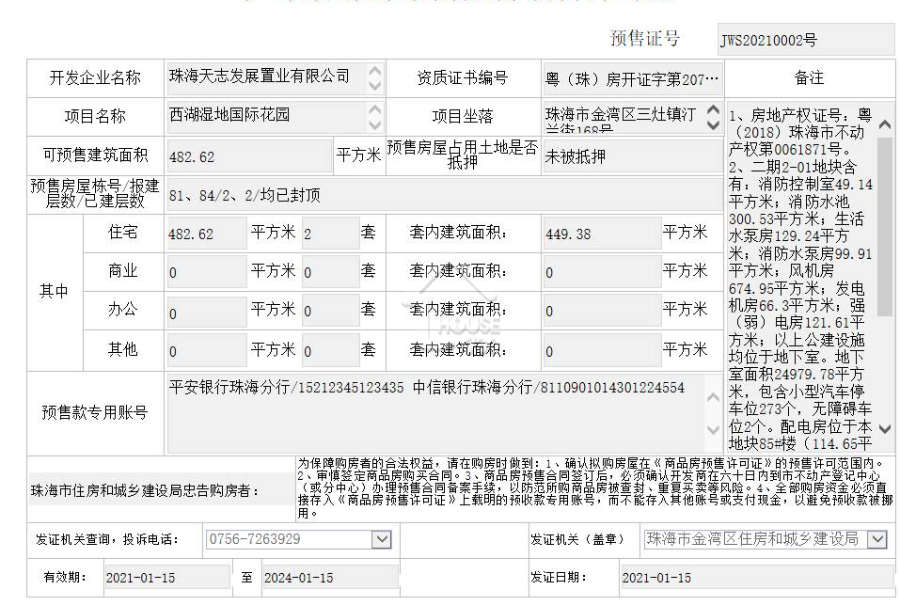The image size is (900, 600).
Task: Click other-category area field showing 0
Action: (x=206, y=350)
